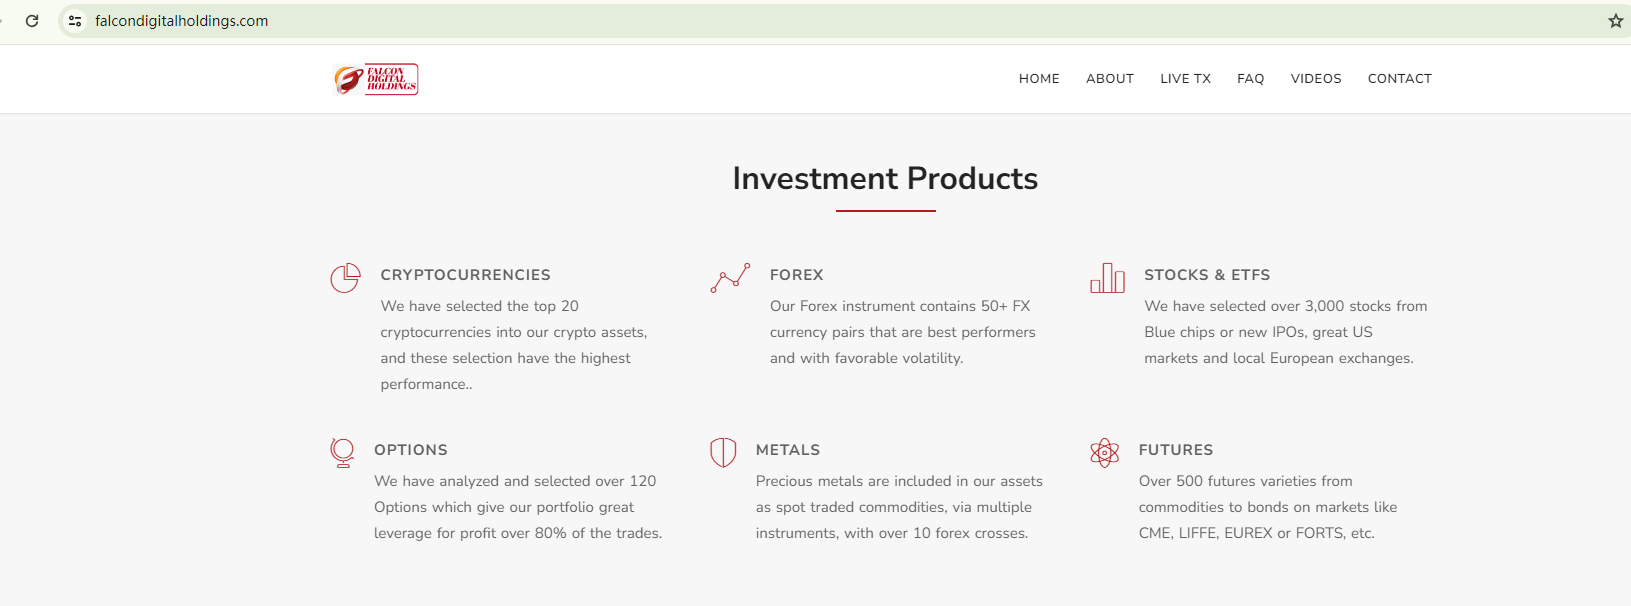Click the CRYPTOCURRENCIES heading

[465, 275]
